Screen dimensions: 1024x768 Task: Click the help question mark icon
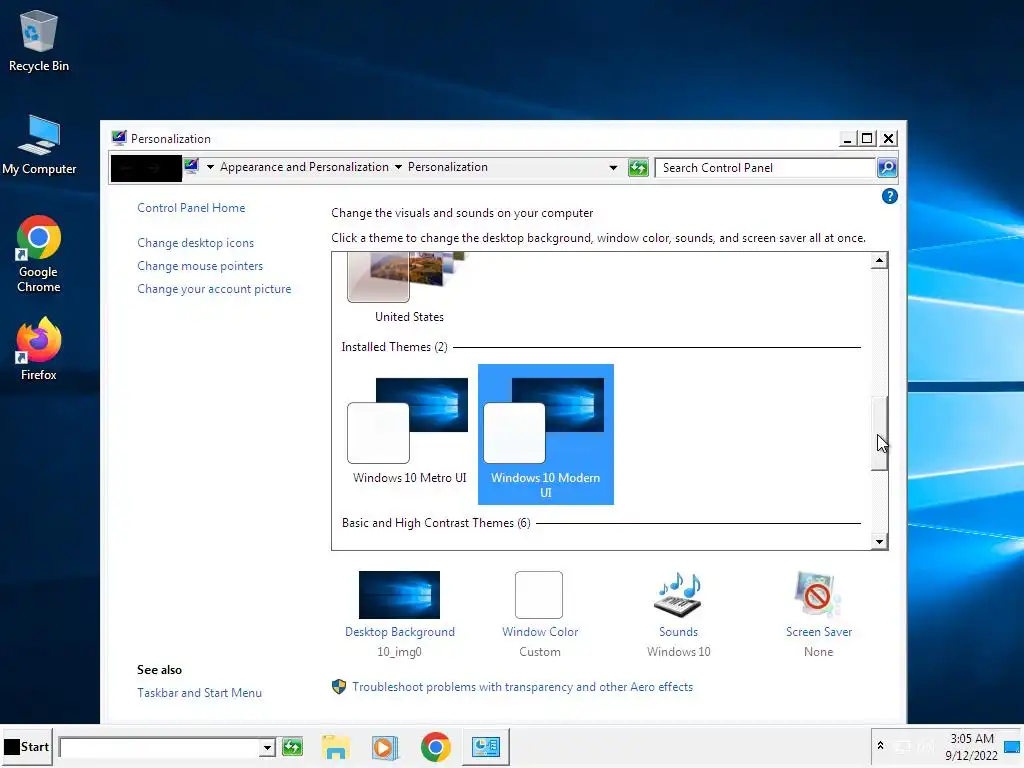coord(889,196)
